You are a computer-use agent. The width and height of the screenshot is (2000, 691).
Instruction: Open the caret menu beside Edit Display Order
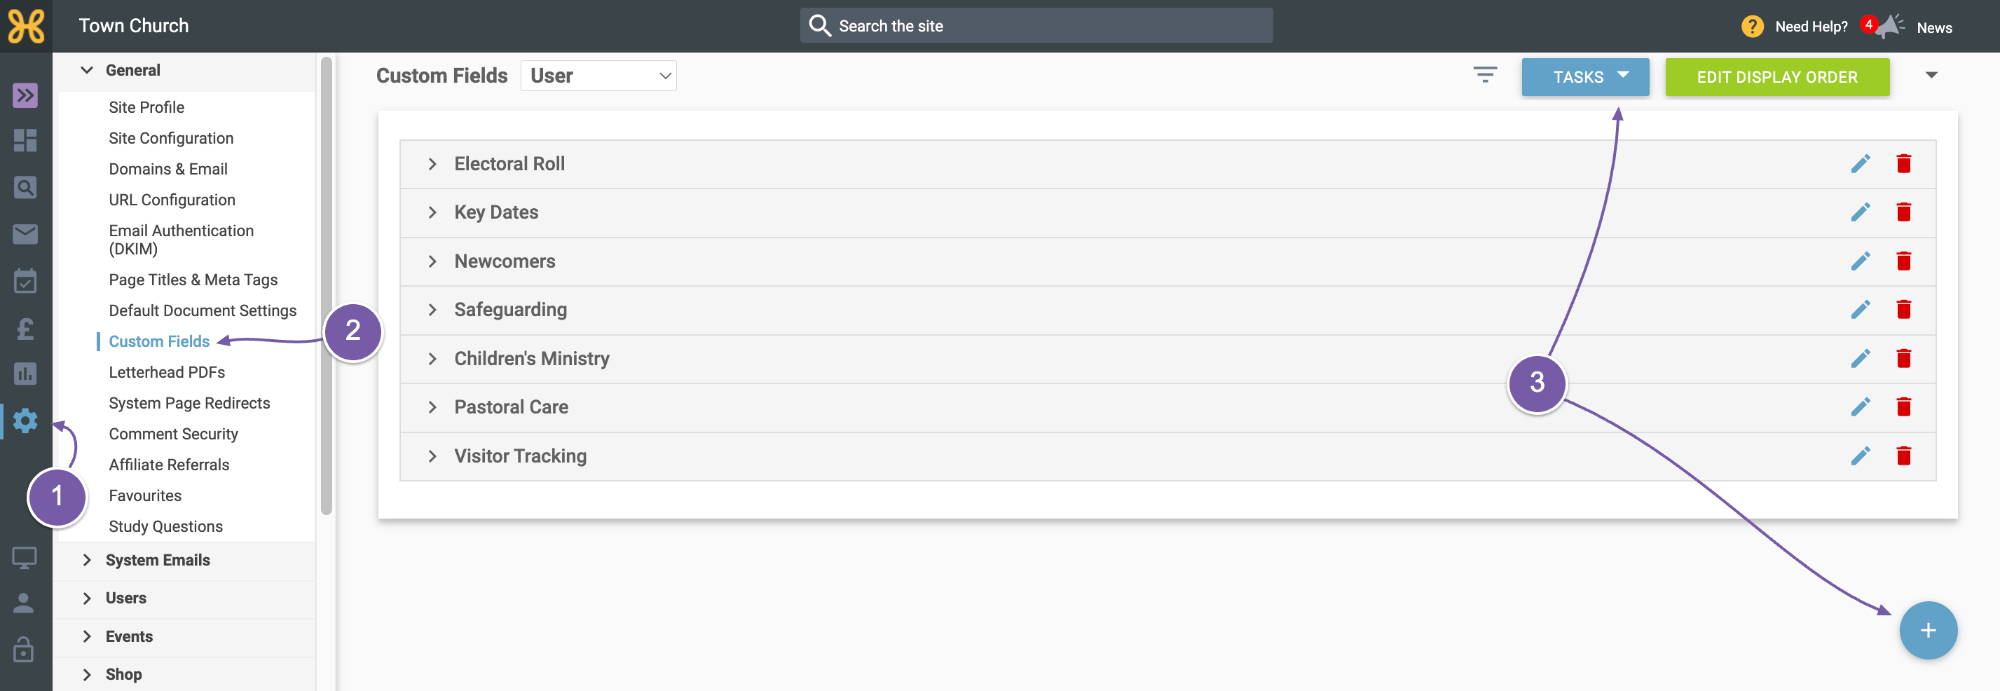(1932, 75)
